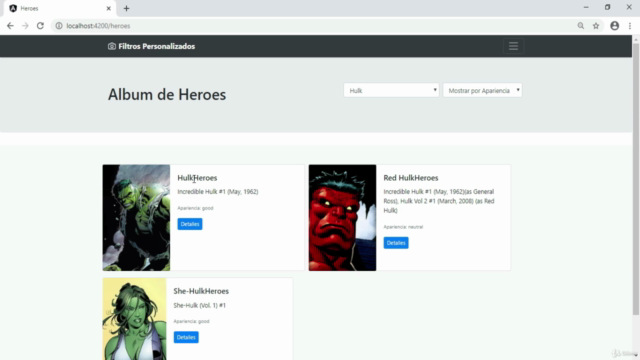
Task: Toggle the hamburger navbar menu
Action: tap(513, 46)
